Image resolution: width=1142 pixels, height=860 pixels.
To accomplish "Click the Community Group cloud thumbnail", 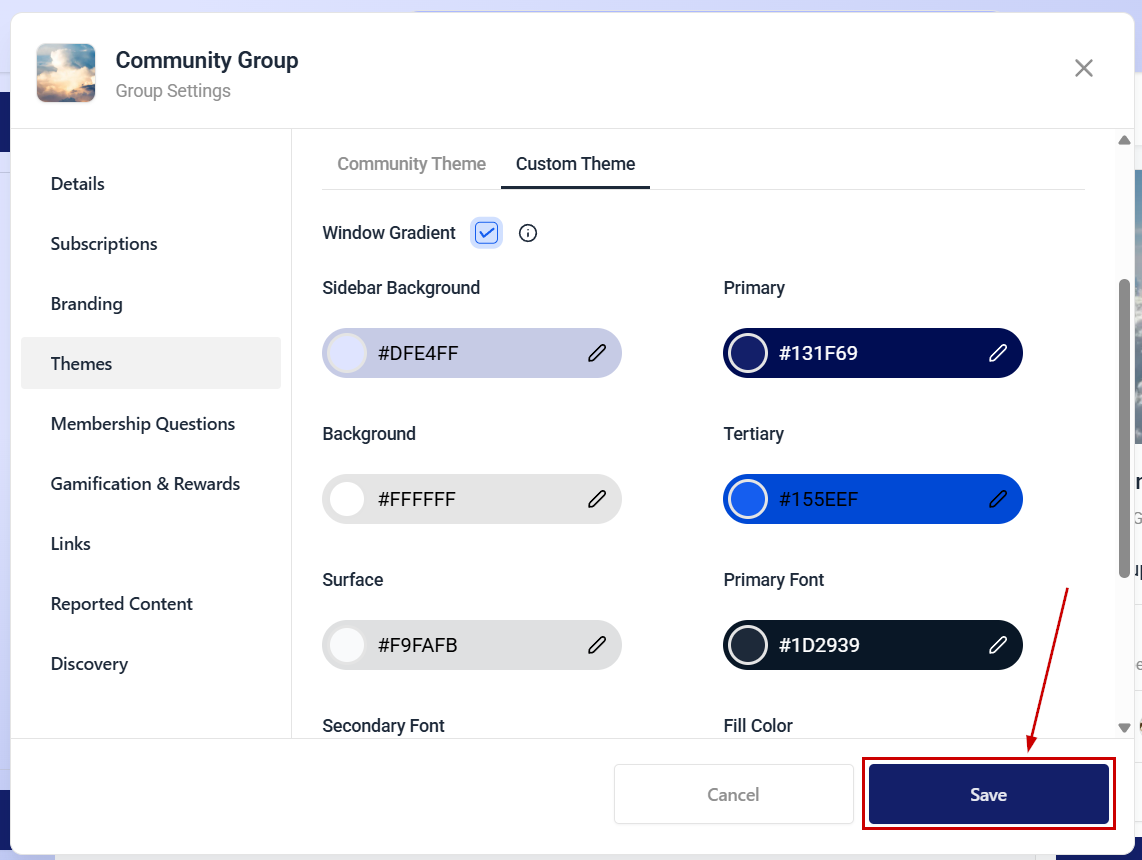I will pyautogui.click(x=66, y=73).
